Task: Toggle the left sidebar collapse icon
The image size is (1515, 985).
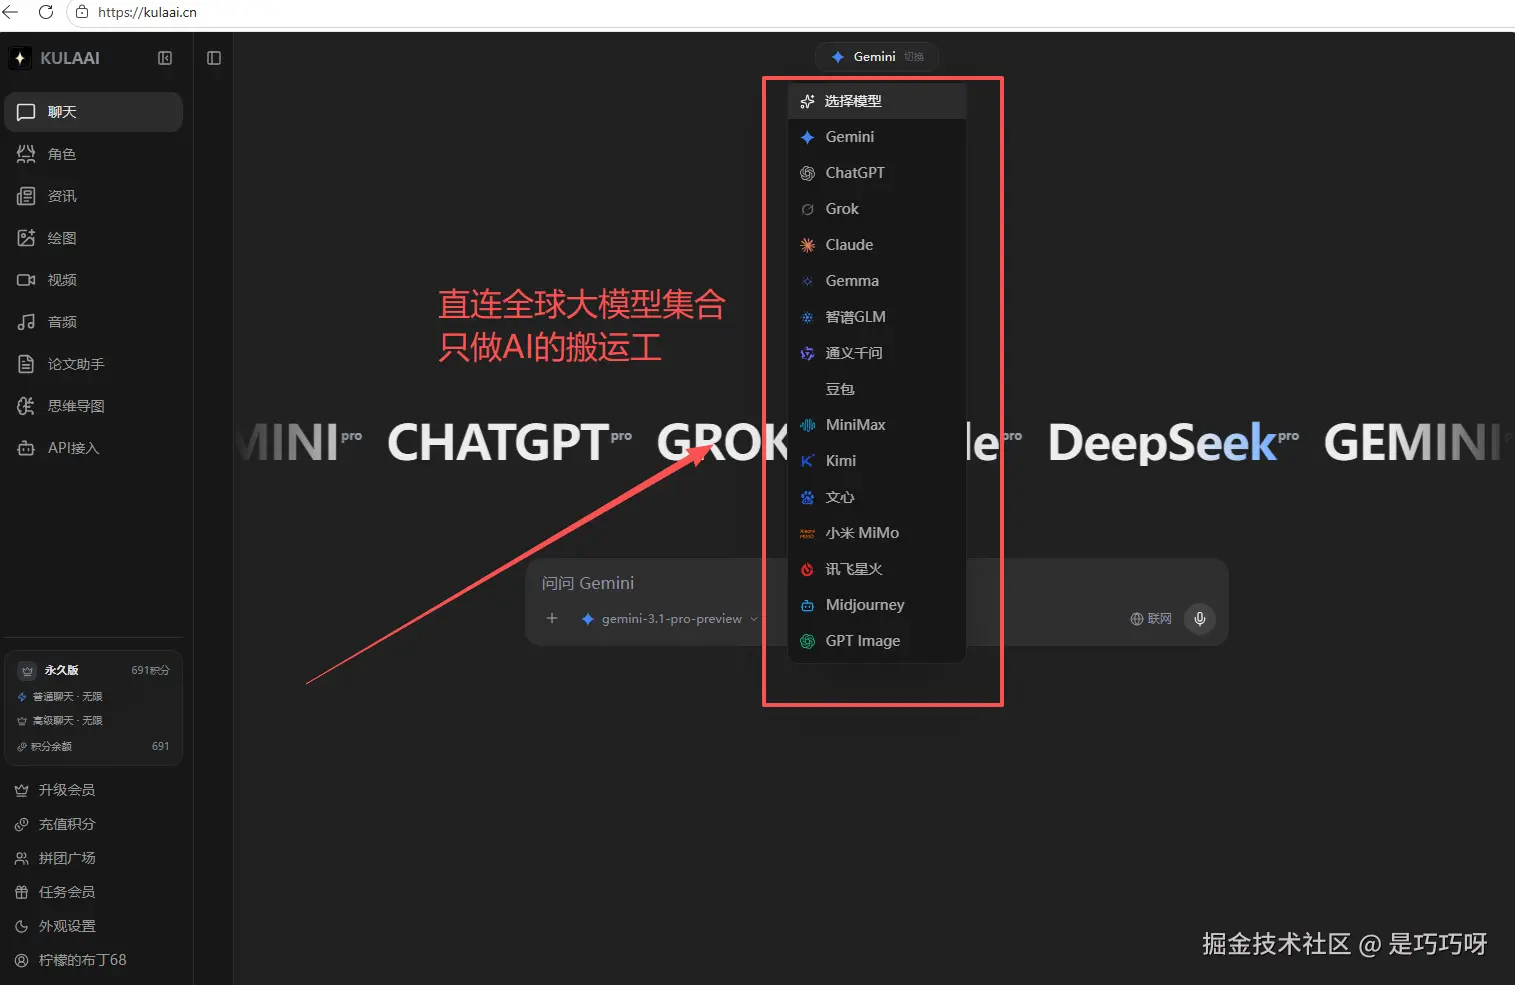Action: click(164, 58)
